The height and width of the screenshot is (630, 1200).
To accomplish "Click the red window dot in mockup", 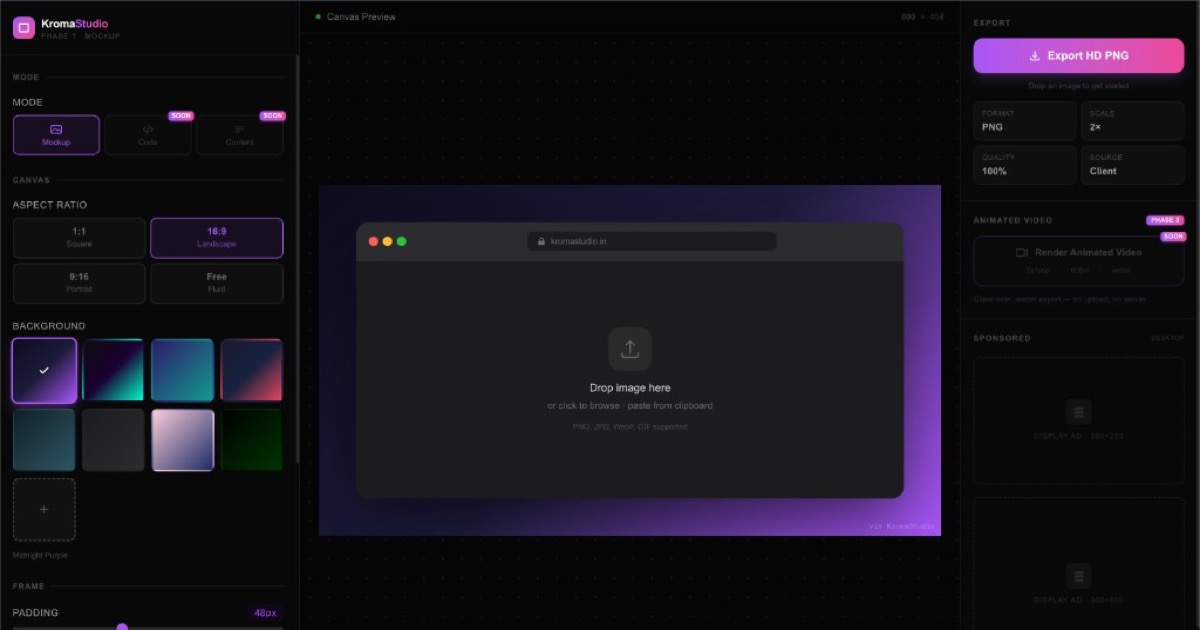I will coord(373,241).
